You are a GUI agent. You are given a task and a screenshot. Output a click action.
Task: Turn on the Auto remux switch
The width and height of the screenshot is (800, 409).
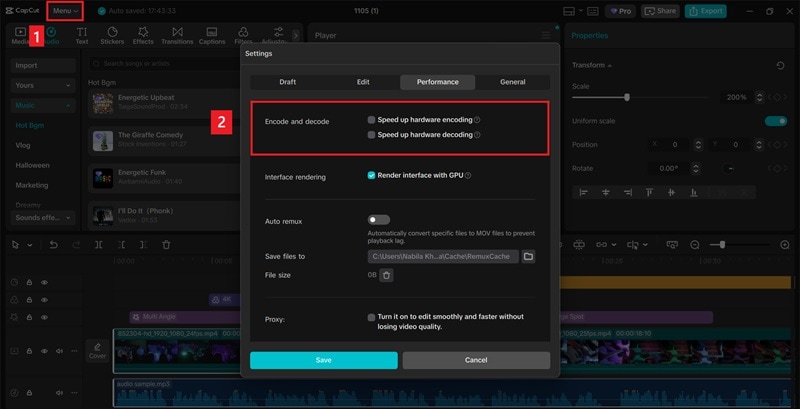tap(379, 220)
